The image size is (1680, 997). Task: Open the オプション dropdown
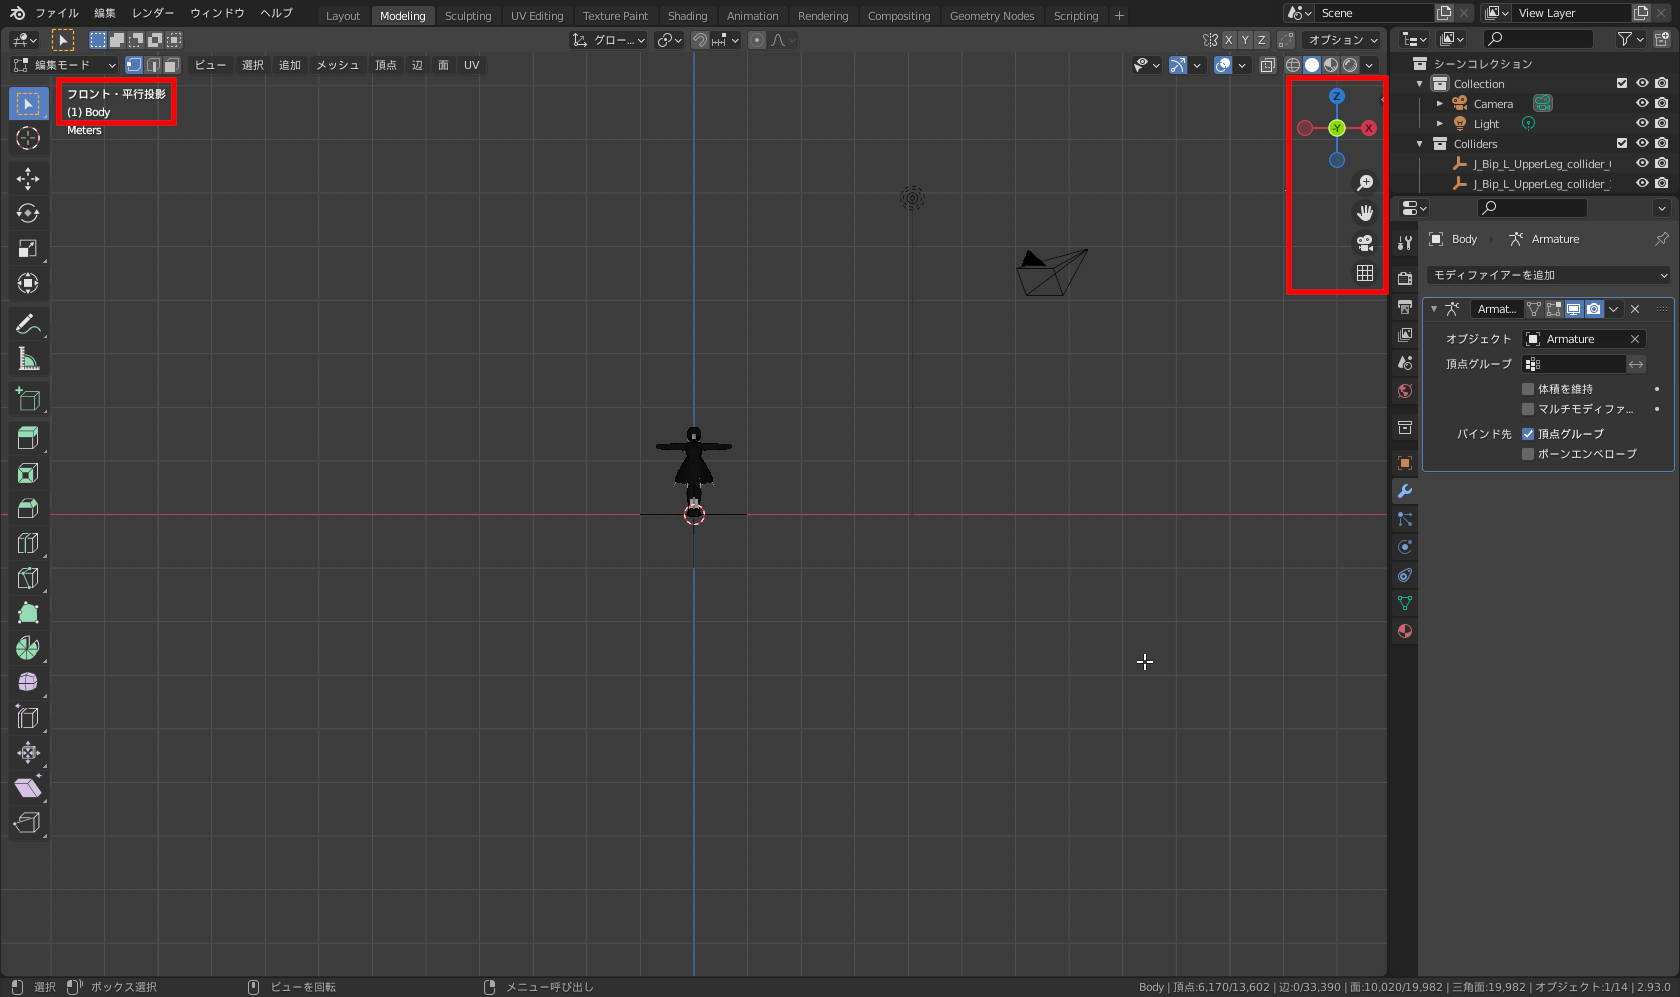pyautogui.click(x=1343, y=40)
